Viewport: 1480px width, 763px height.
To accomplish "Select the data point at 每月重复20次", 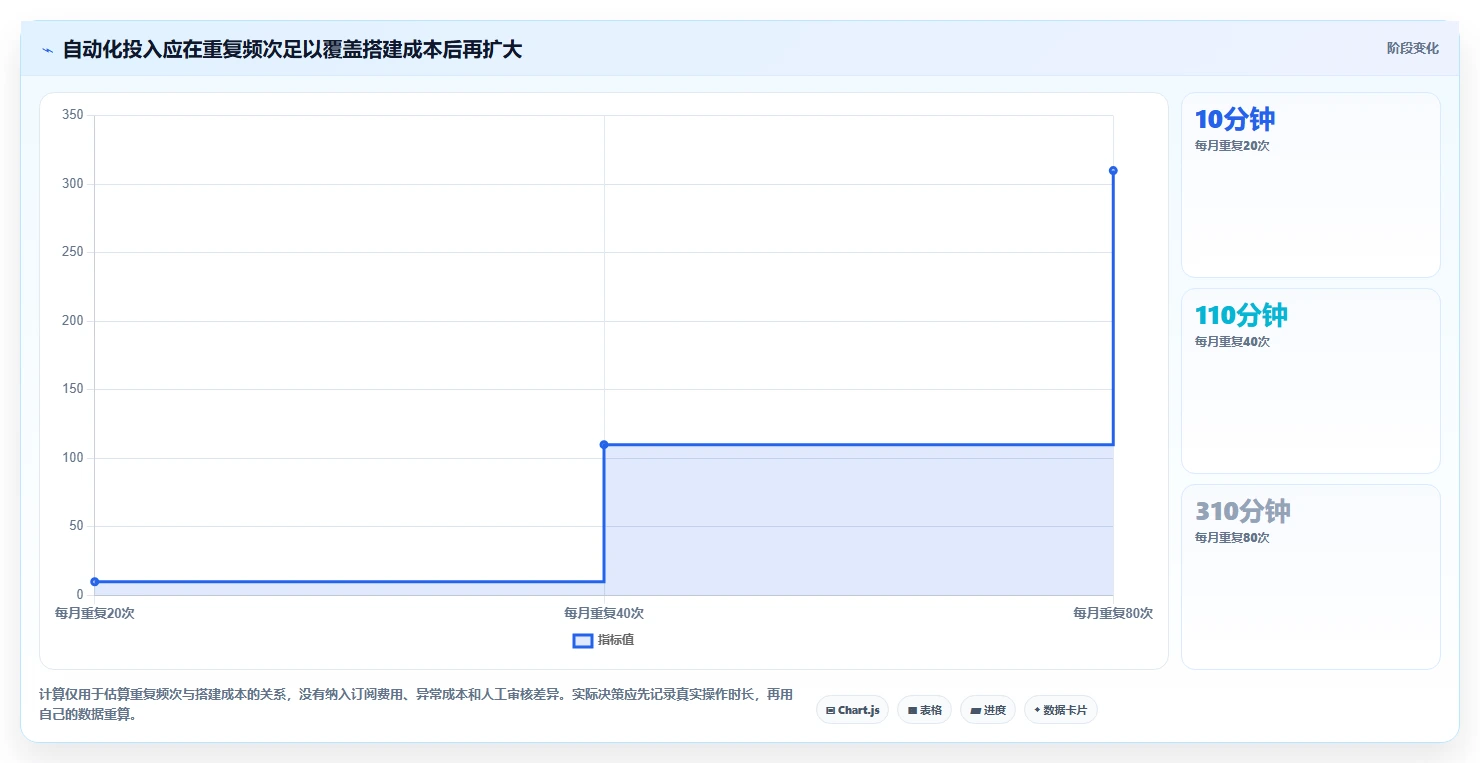I will coord(95,581).
